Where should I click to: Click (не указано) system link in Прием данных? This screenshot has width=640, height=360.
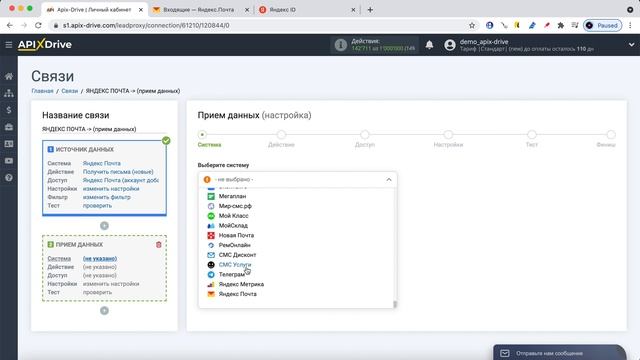100,258
